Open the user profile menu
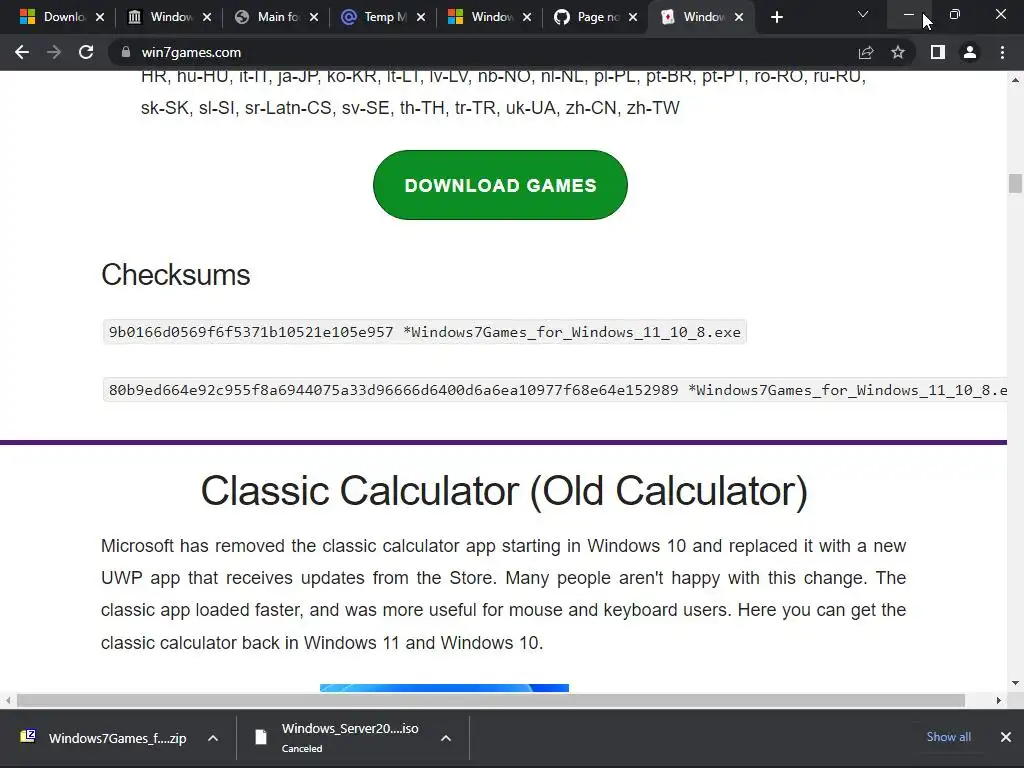 pyautogui.click(x=970, y=52)
